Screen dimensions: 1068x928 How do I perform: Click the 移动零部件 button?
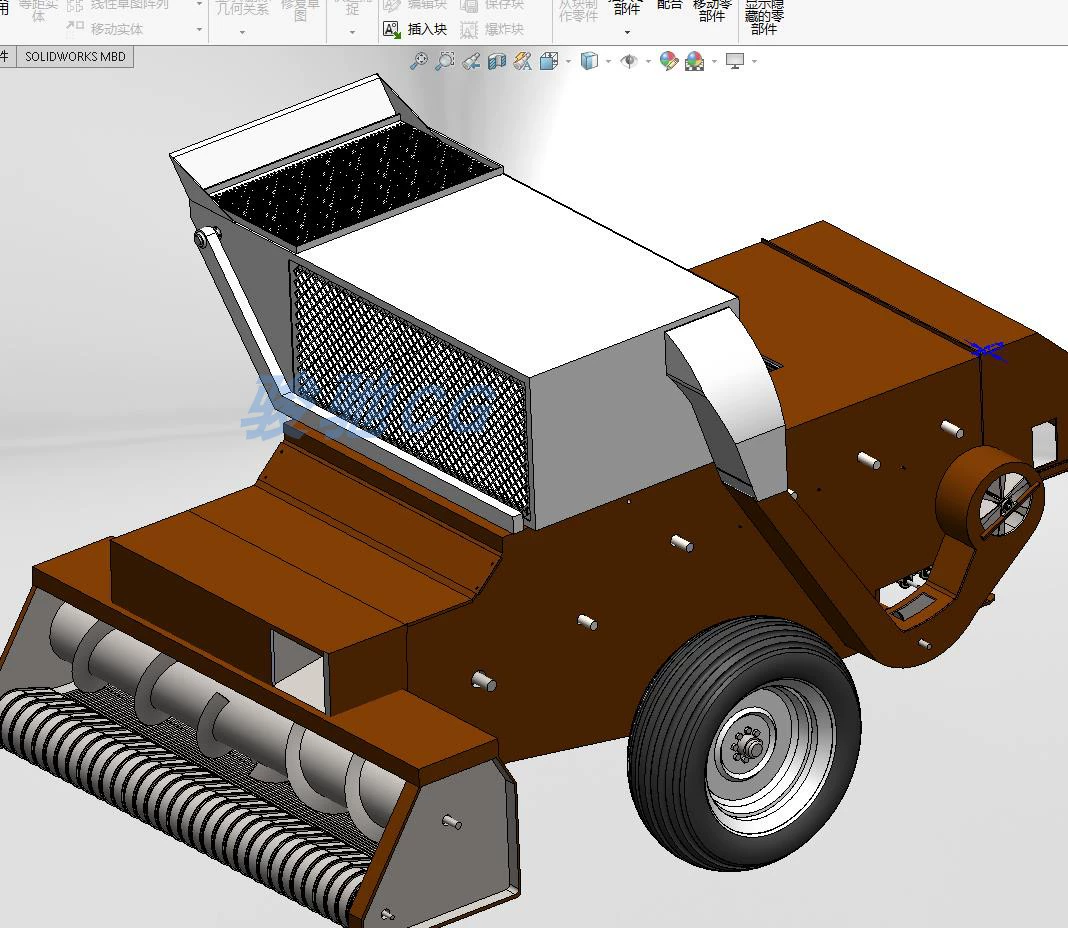712,11
